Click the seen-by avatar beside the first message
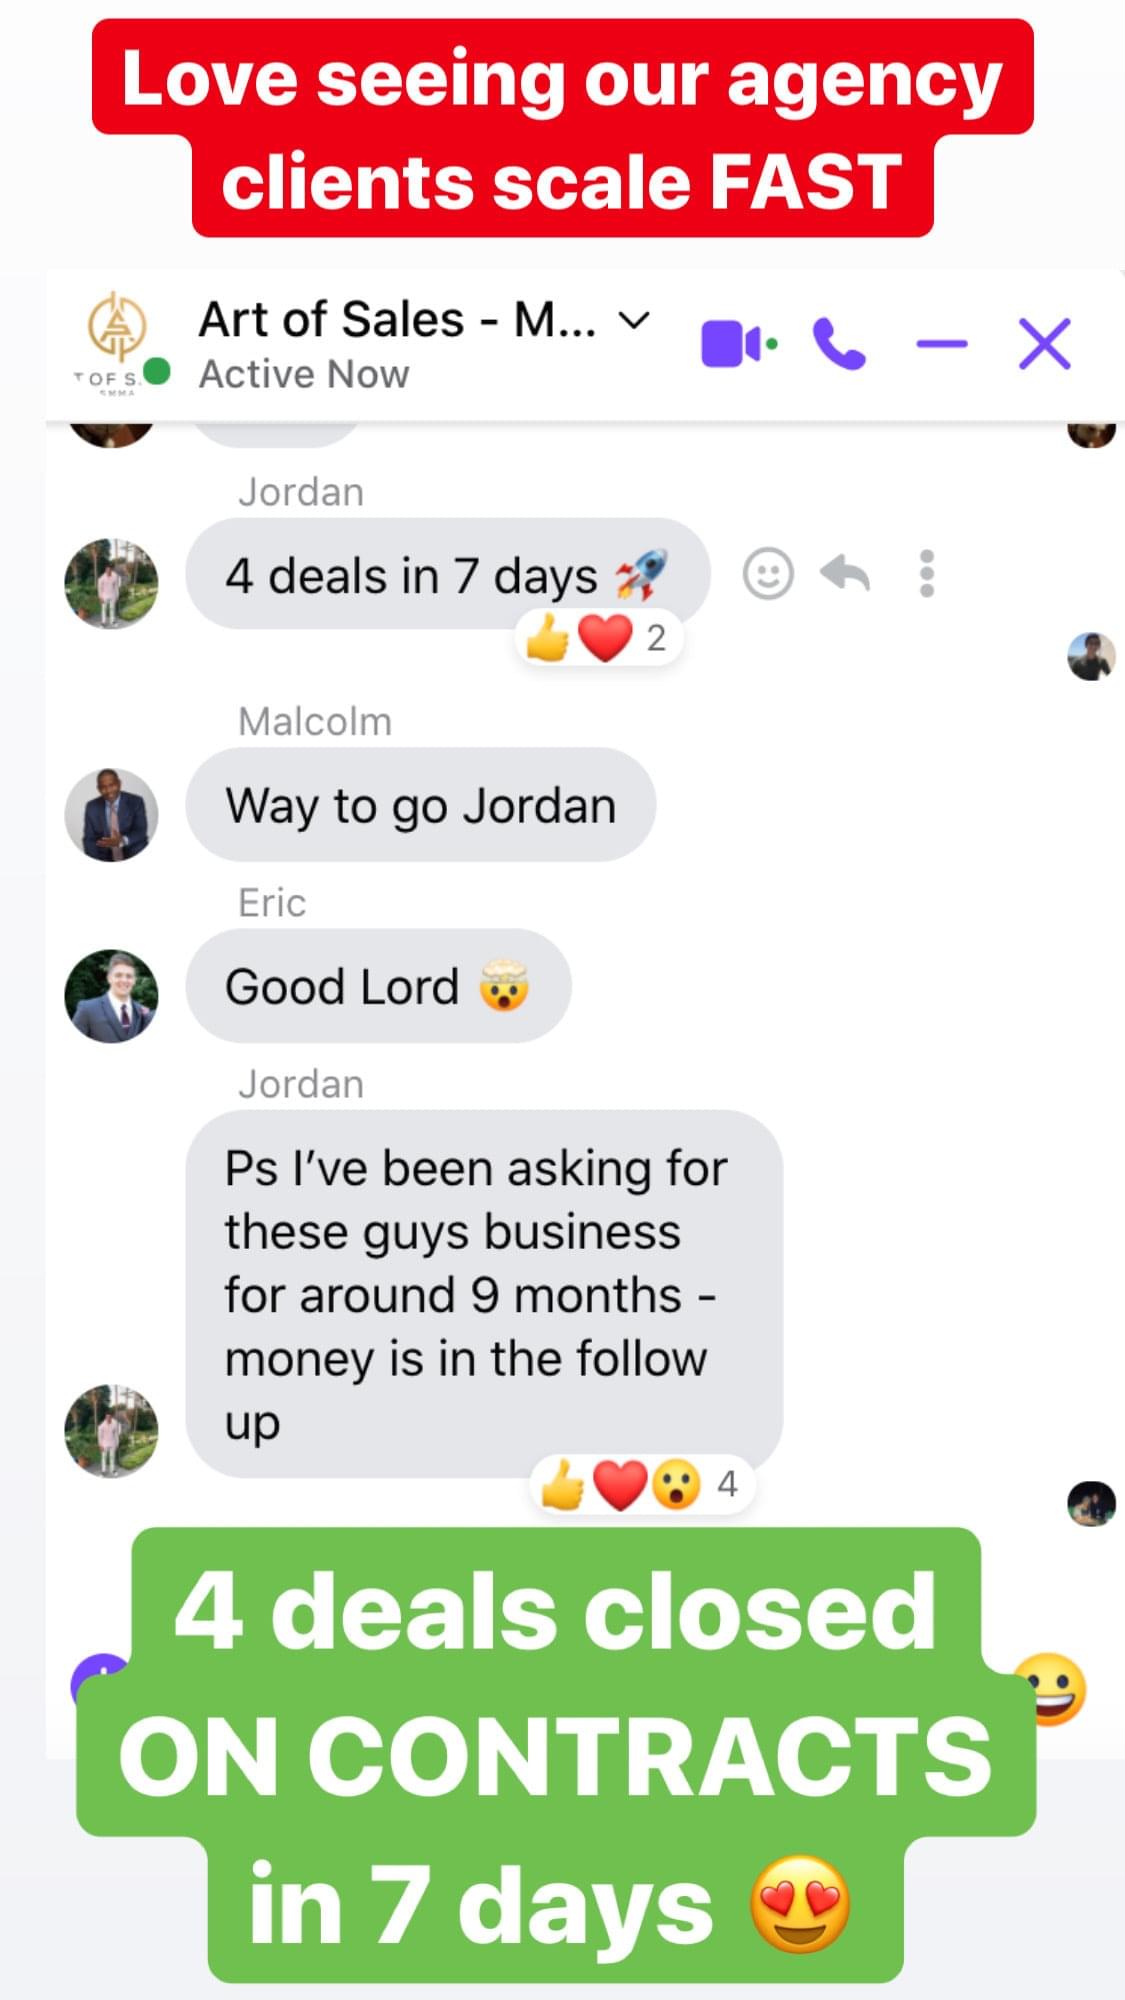This screenshot has height=2000, width=1125. pyautogui.click(x=1091, y=657)
